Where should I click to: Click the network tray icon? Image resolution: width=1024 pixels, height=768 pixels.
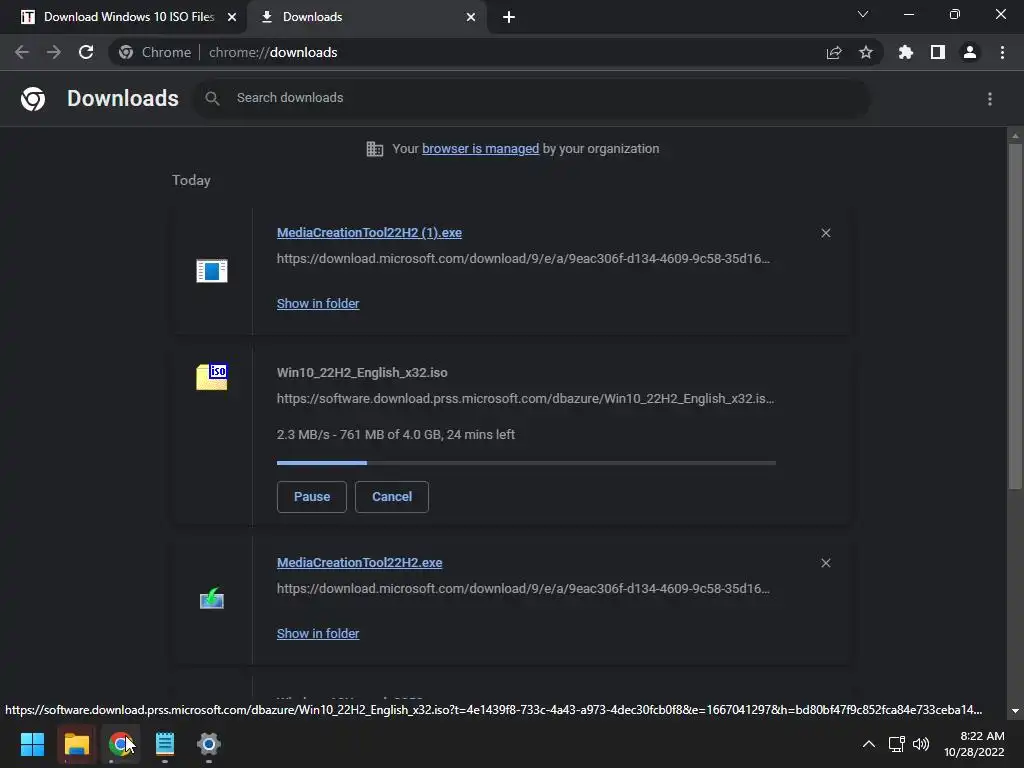click(897, 744)
